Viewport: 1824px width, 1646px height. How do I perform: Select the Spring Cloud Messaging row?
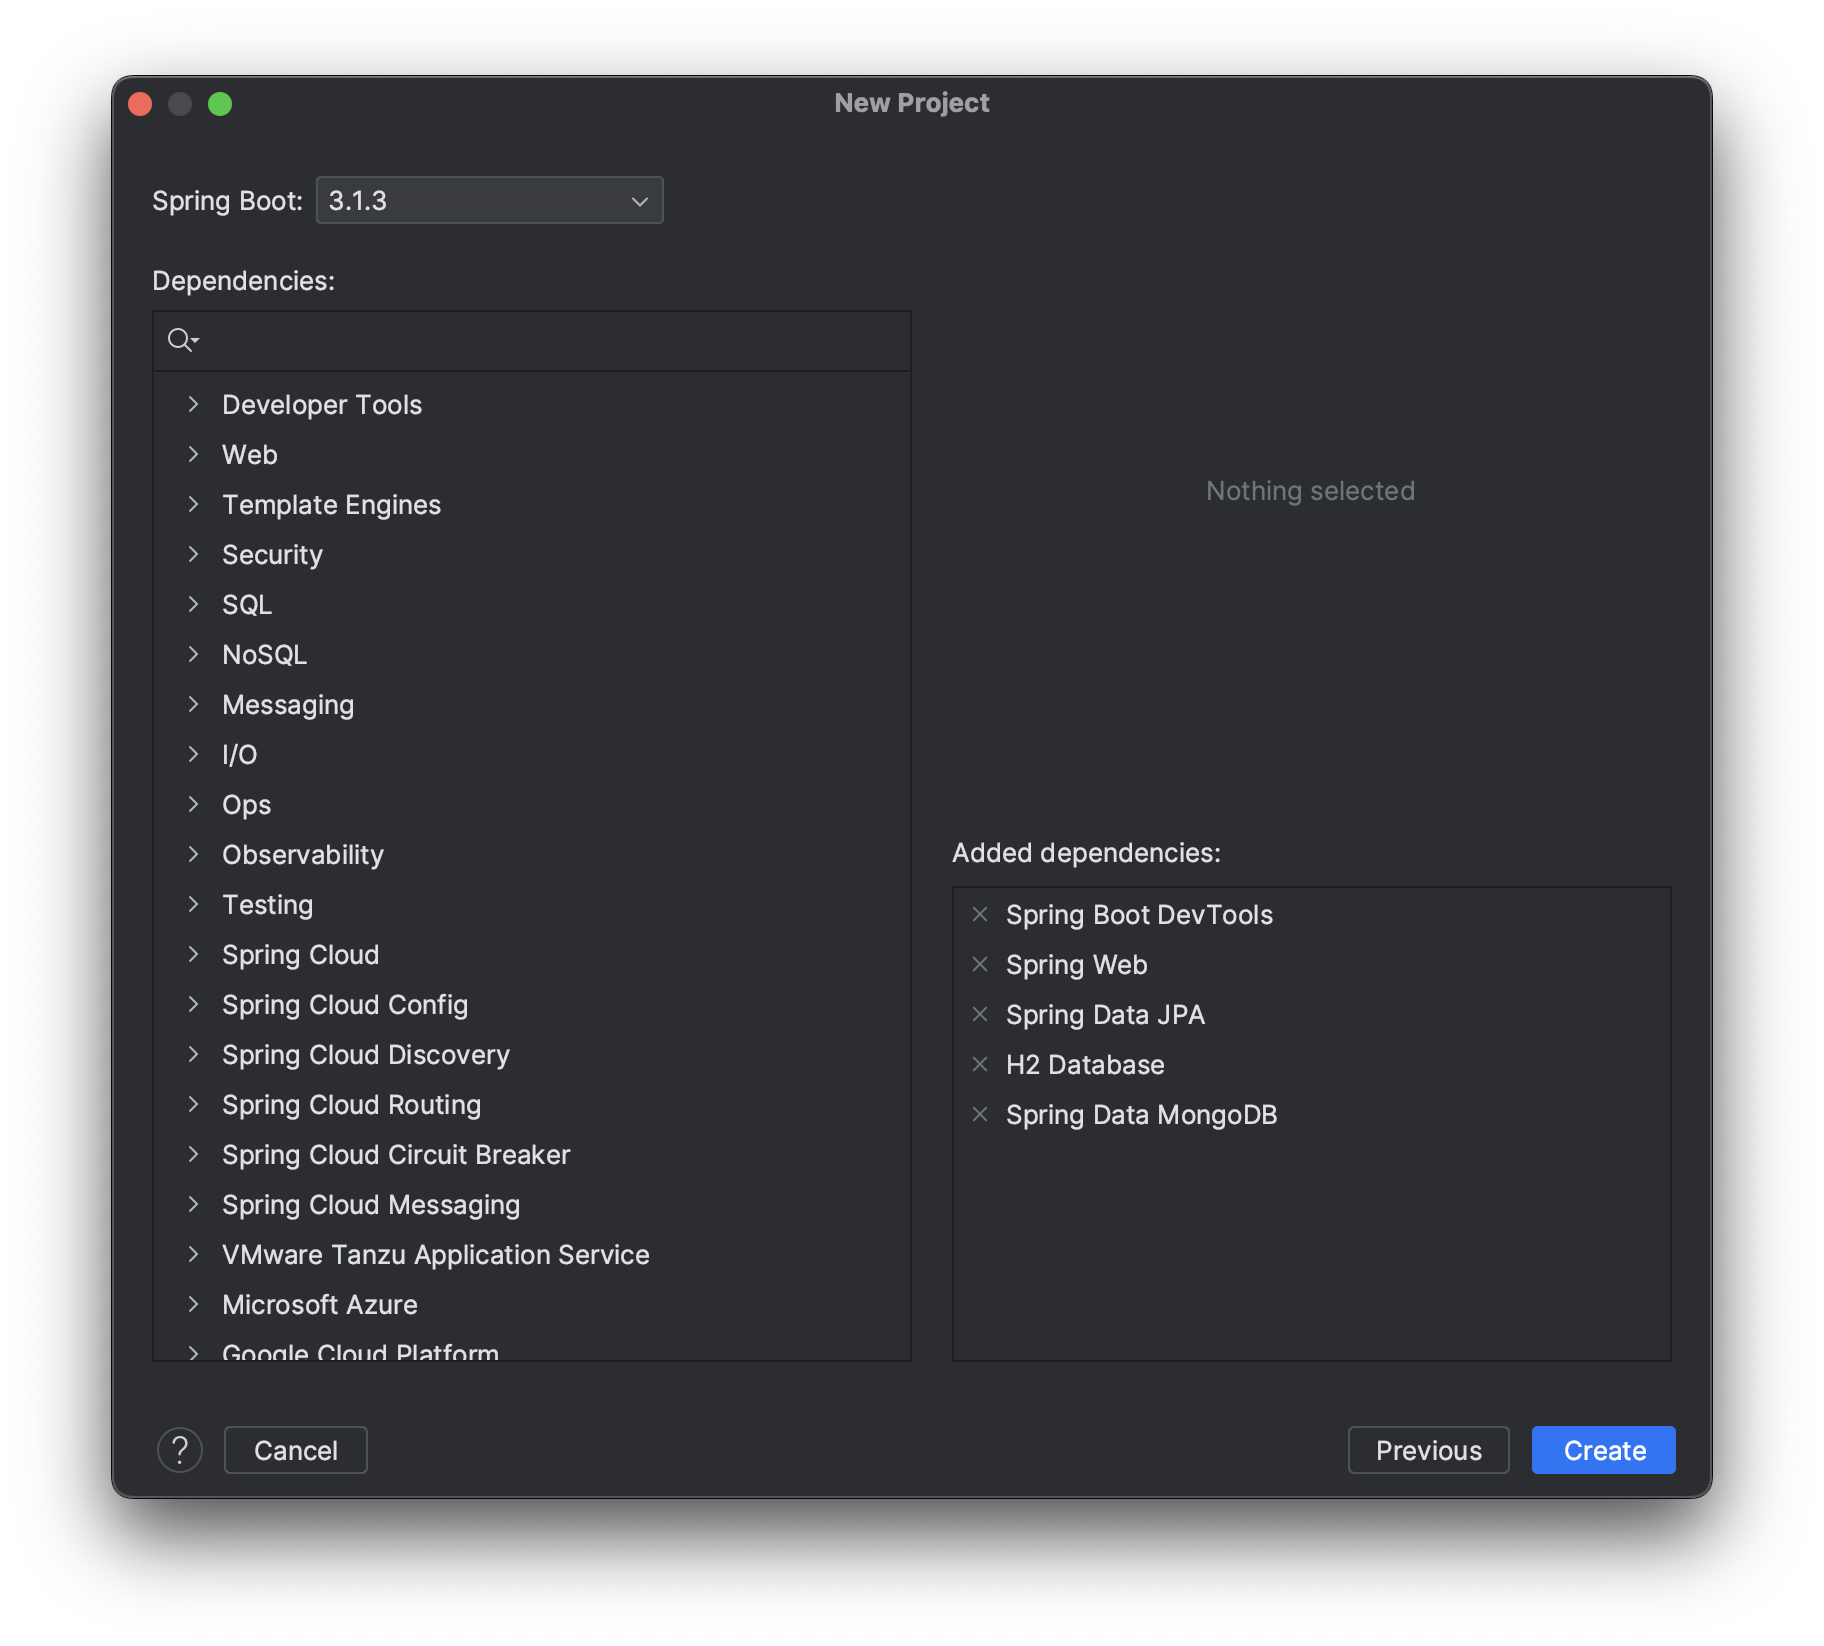(532, 1204)
